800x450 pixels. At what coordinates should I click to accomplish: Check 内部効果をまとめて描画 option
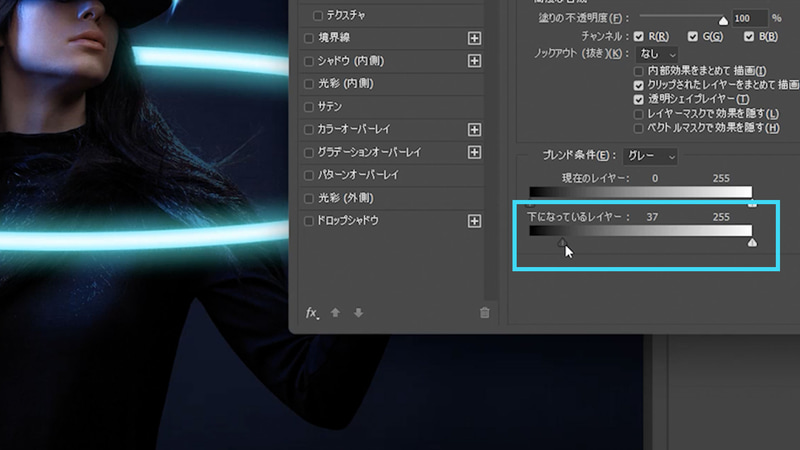[x=638, y=71]
